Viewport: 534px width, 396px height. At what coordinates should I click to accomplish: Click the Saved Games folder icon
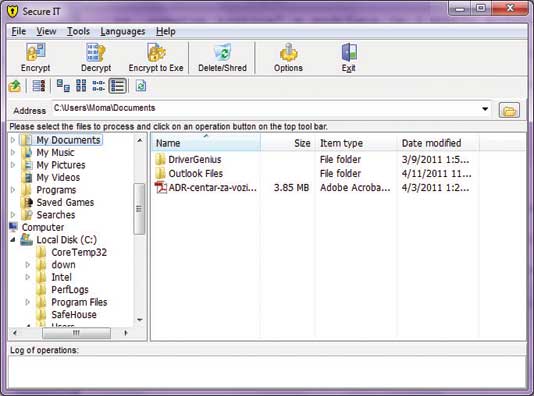click(27, 202)
